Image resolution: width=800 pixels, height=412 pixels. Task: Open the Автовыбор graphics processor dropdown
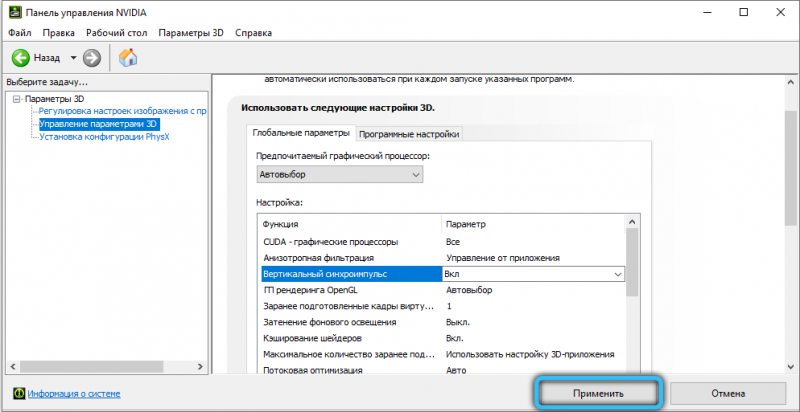(340, 174)
